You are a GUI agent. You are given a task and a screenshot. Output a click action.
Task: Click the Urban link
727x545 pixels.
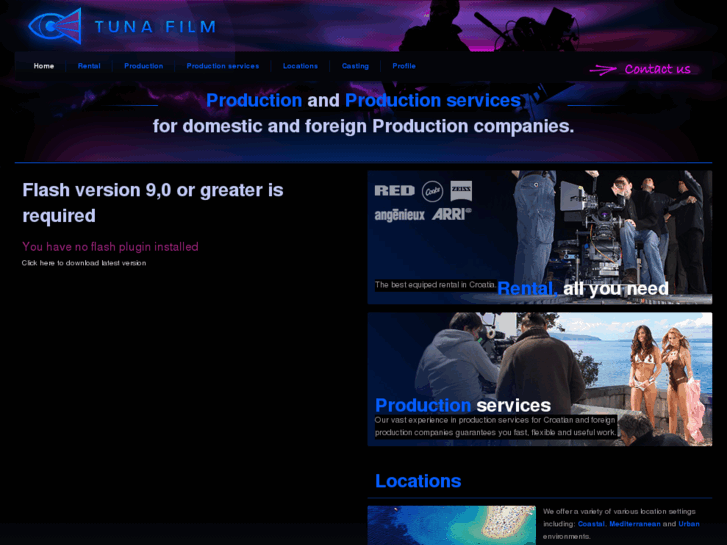(689, 524)
